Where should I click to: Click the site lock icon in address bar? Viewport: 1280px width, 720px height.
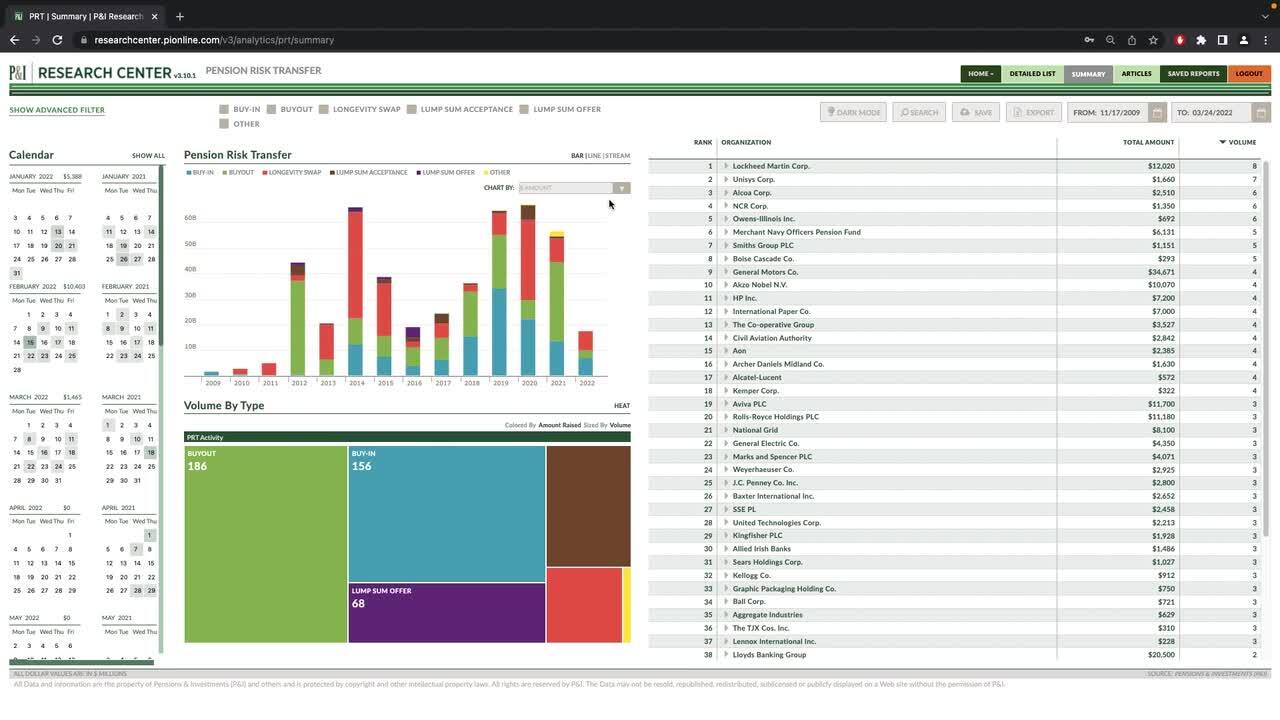[84, 40]
